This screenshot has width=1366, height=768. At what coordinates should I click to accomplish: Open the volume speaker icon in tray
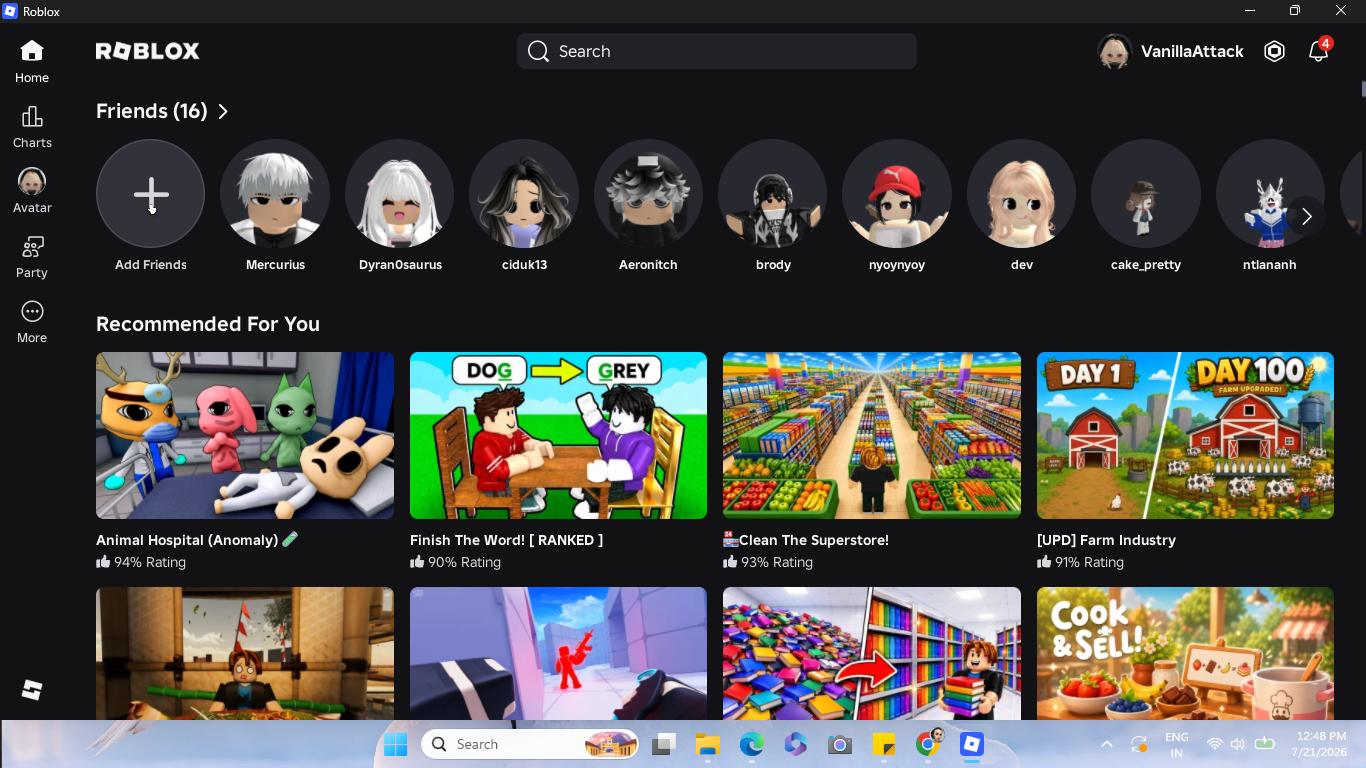[1238, 744]
